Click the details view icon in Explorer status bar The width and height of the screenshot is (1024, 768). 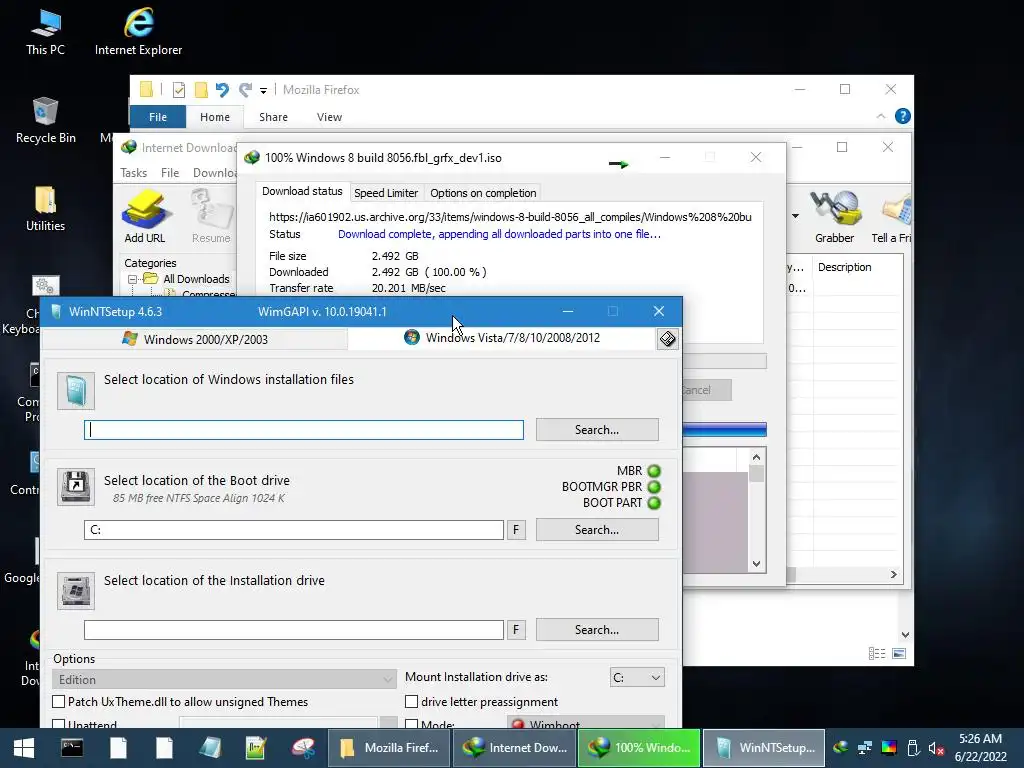(877, 653)
